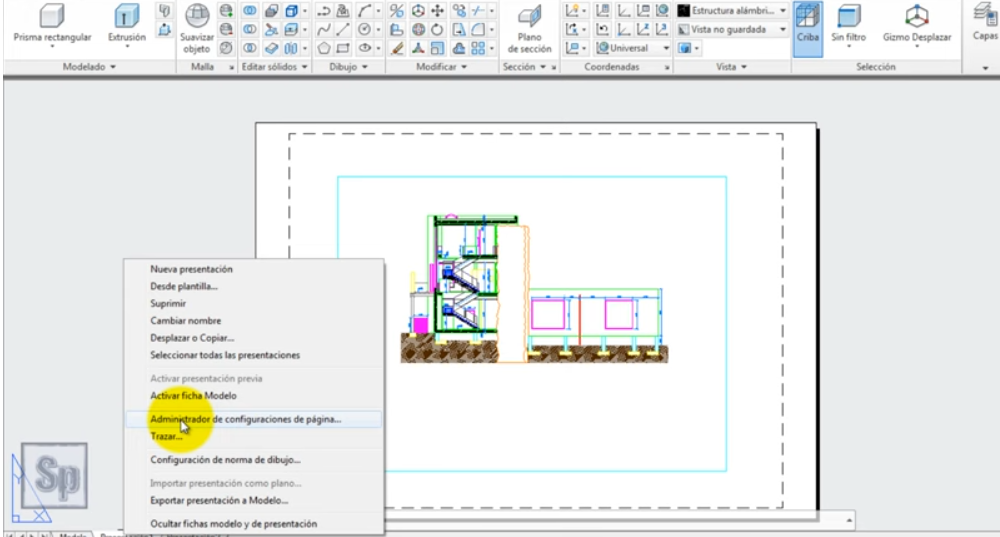Click the view cube dropdown in Vista panel
The height and width of the screenshot is (537, 1000).
[688, 48]
